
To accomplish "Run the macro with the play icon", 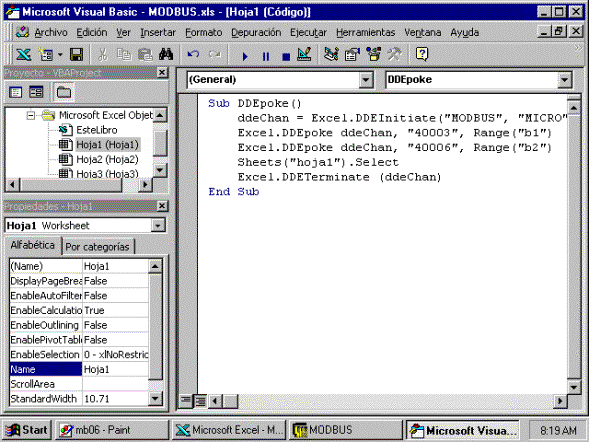I will point(245,56).
